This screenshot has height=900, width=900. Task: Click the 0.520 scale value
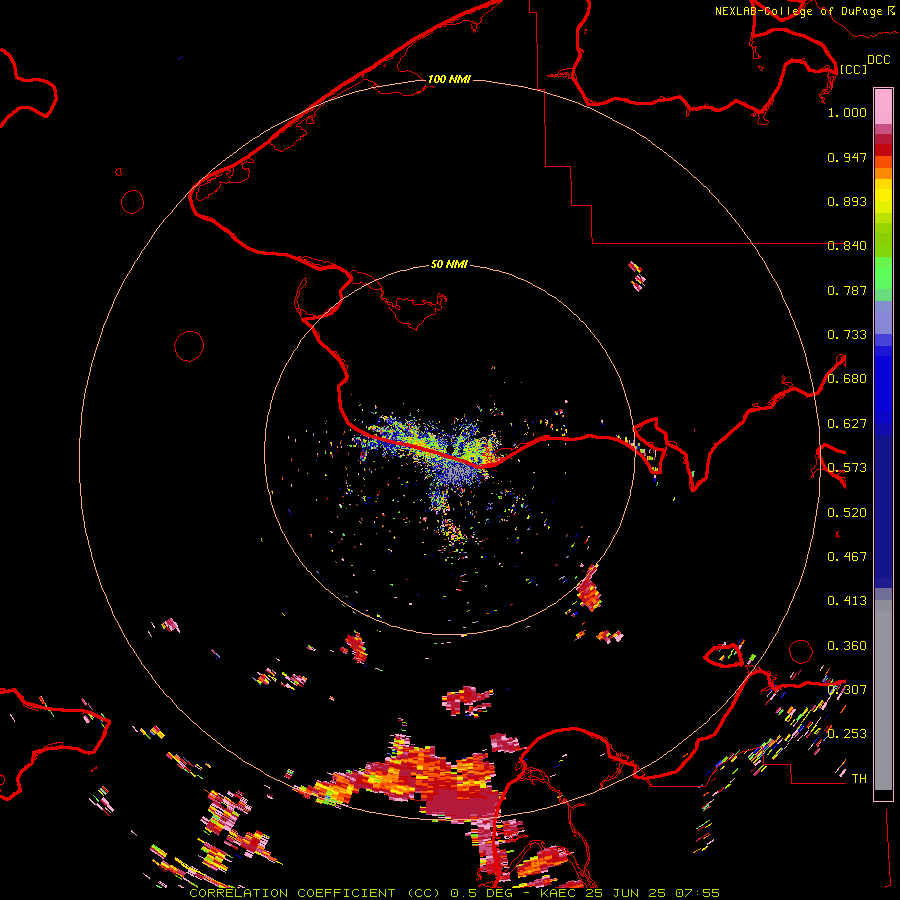[x=847, y=513]
